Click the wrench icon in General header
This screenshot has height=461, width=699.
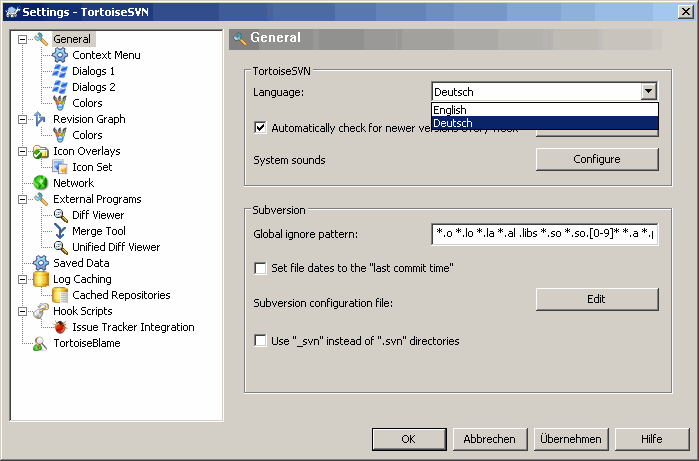click(240, 39)
